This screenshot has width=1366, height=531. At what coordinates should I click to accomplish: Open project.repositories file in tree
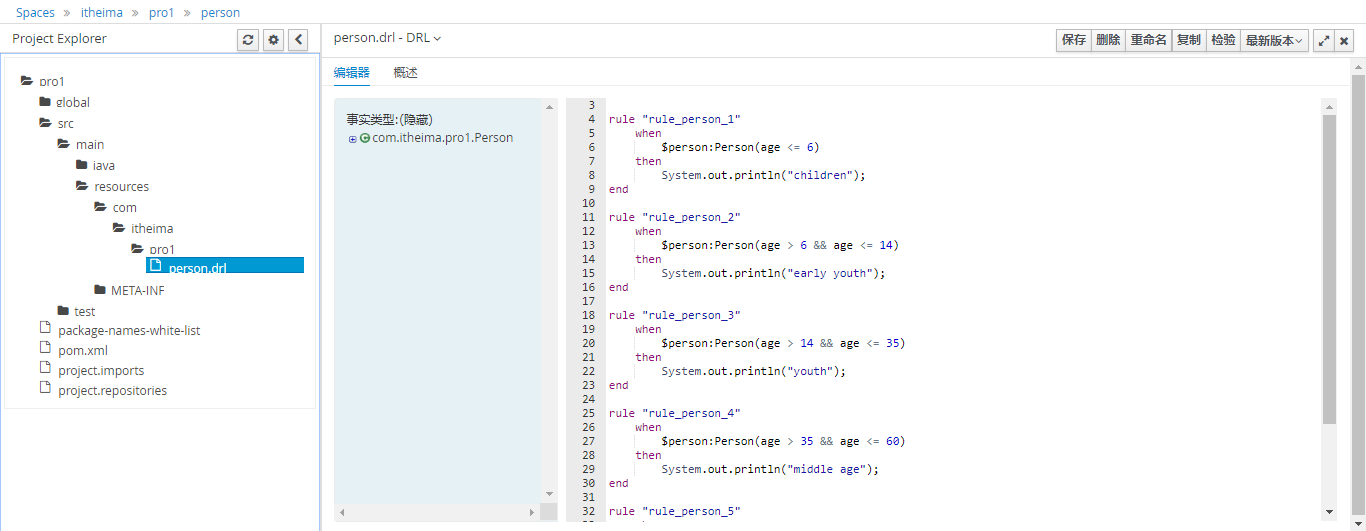pos(112,391)
